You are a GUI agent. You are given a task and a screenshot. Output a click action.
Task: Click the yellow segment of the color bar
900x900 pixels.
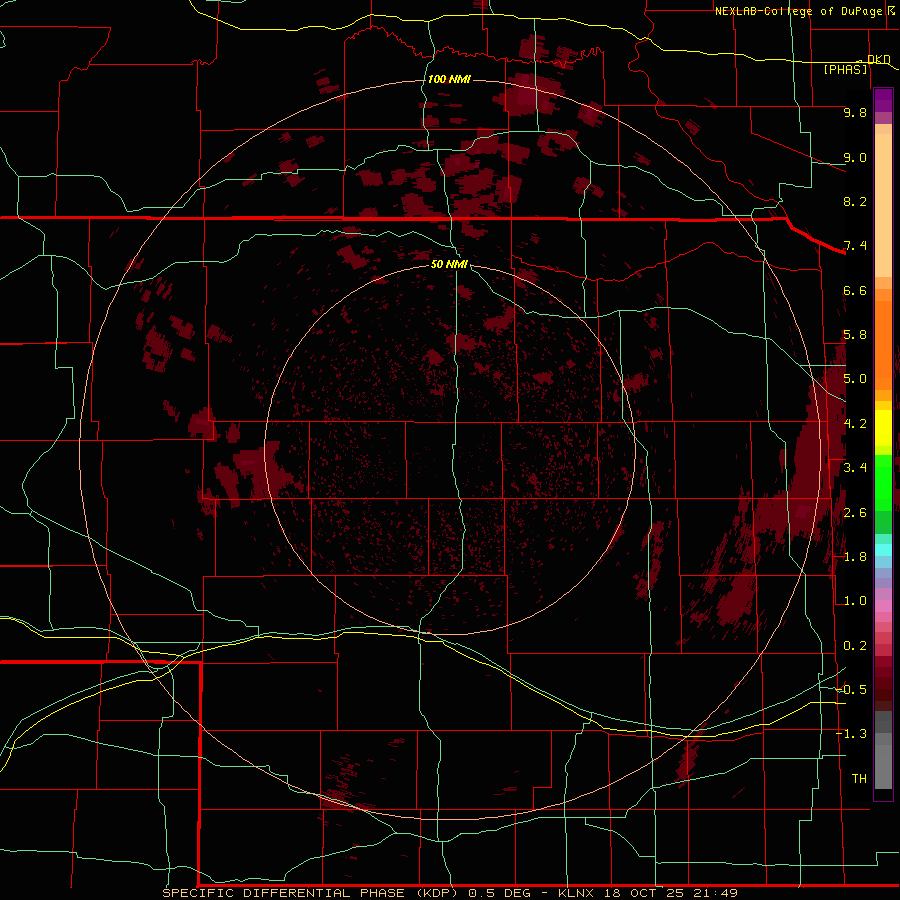[883, 428]
